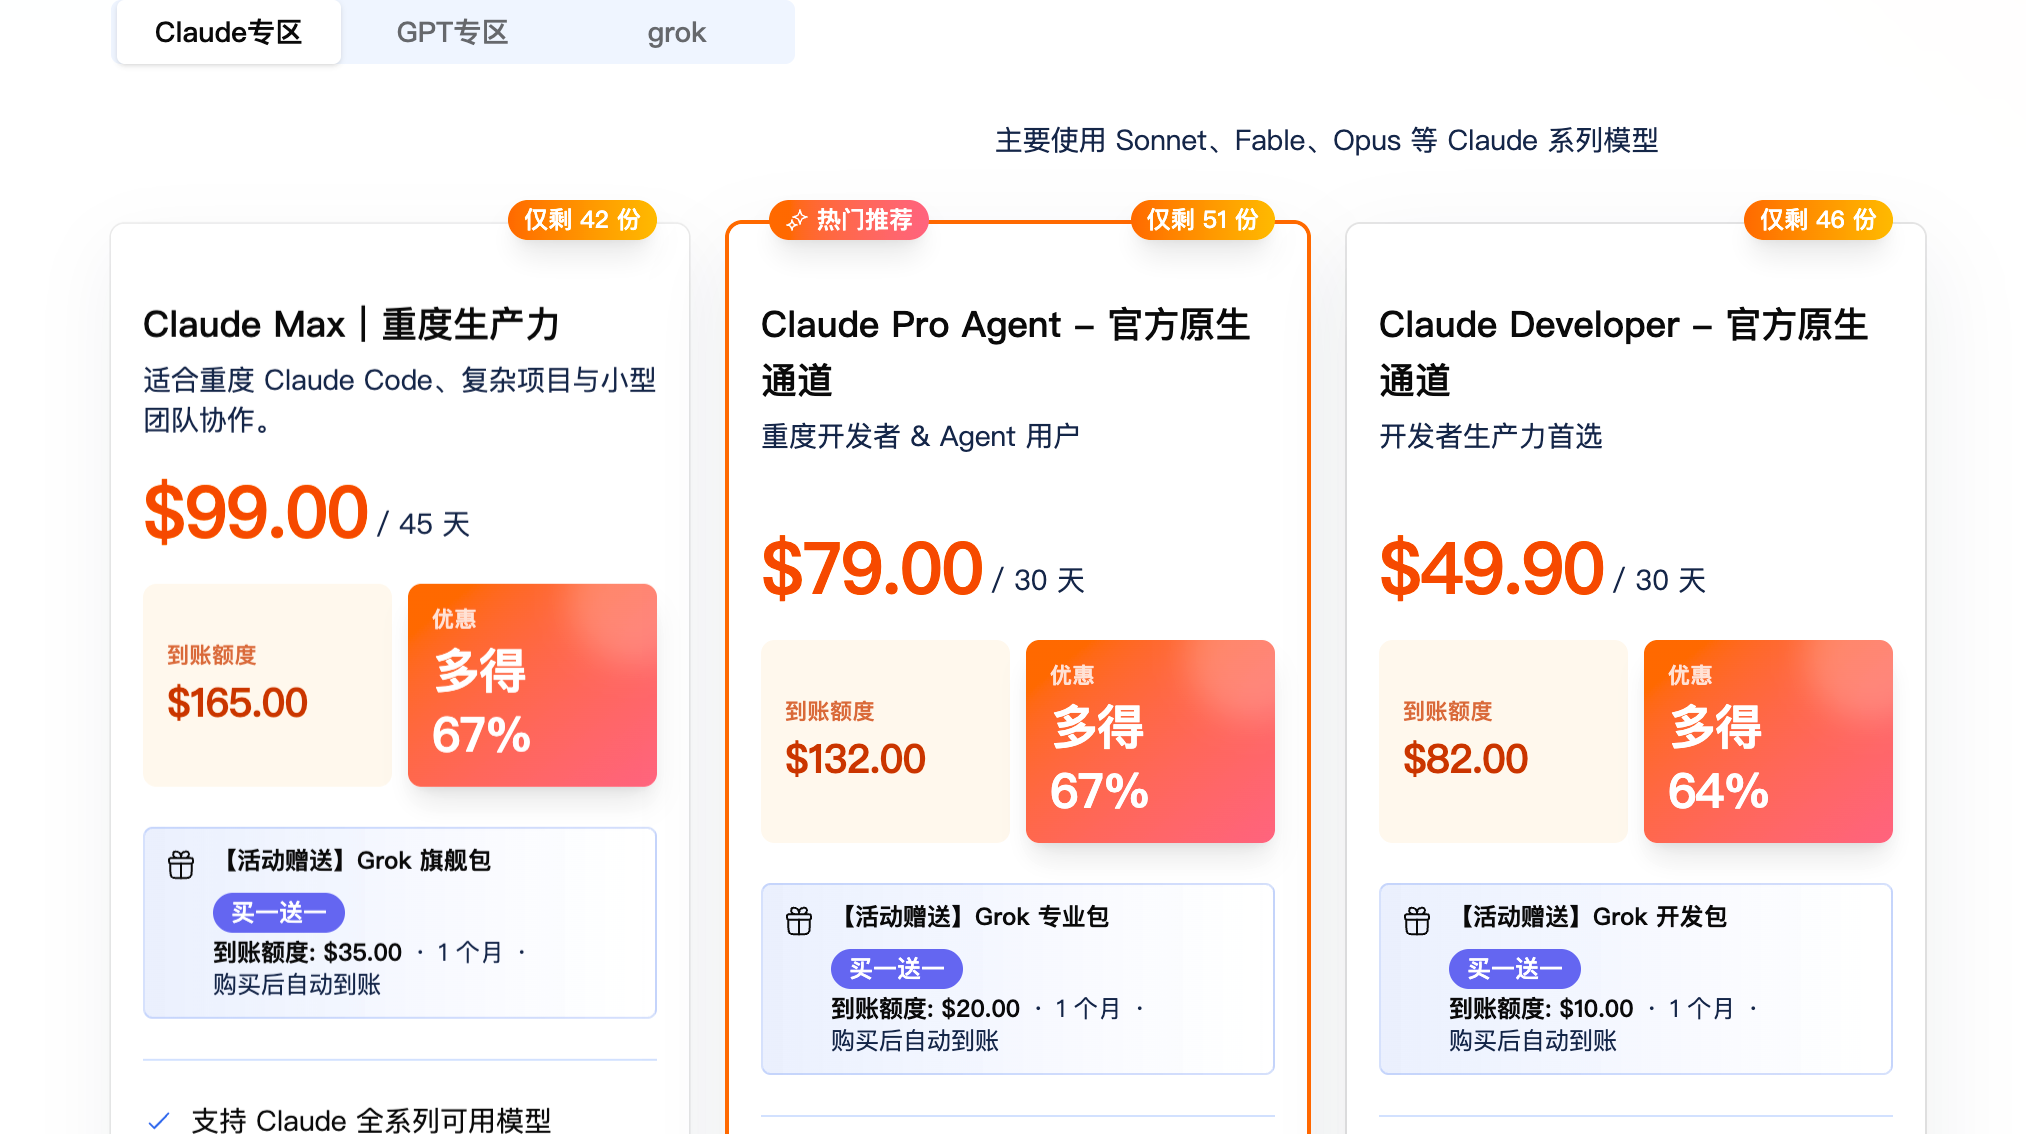Click the gift icon beside Grok 开发包
This screenshot has height=1134, width=2026.
point(1417,920)
